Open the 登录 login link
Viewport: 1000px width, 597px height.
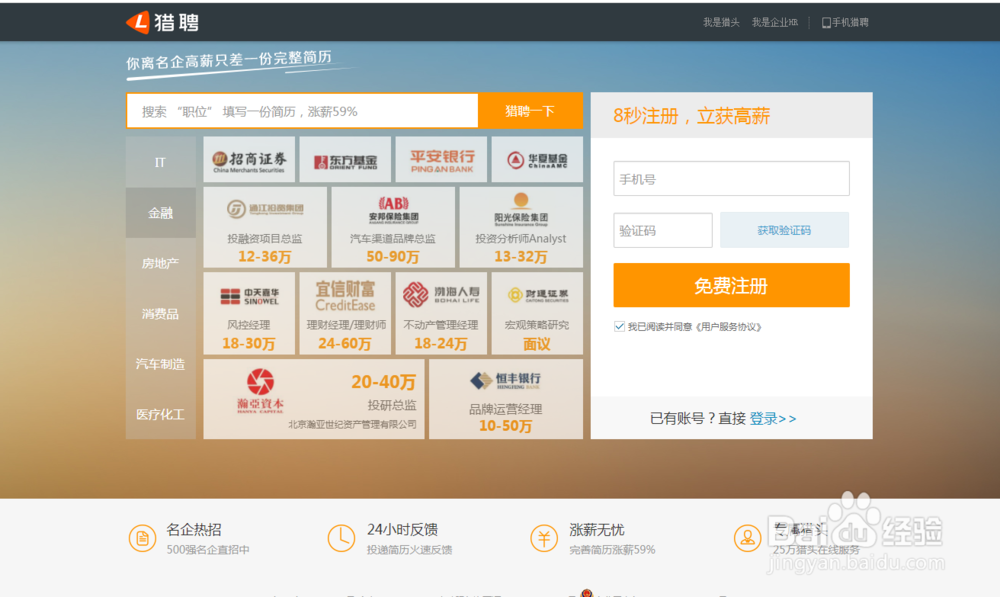[766, 418]
